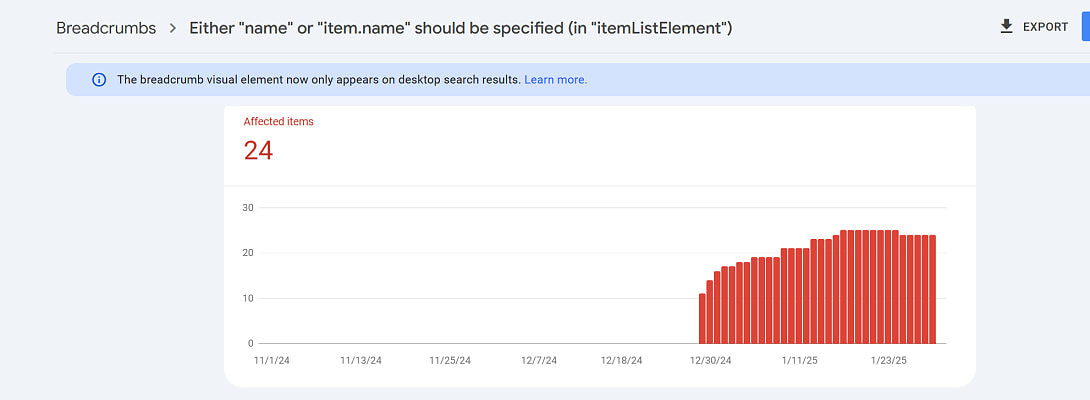Click the chevron separator after Breadcrumbs

tap(173, 28)
